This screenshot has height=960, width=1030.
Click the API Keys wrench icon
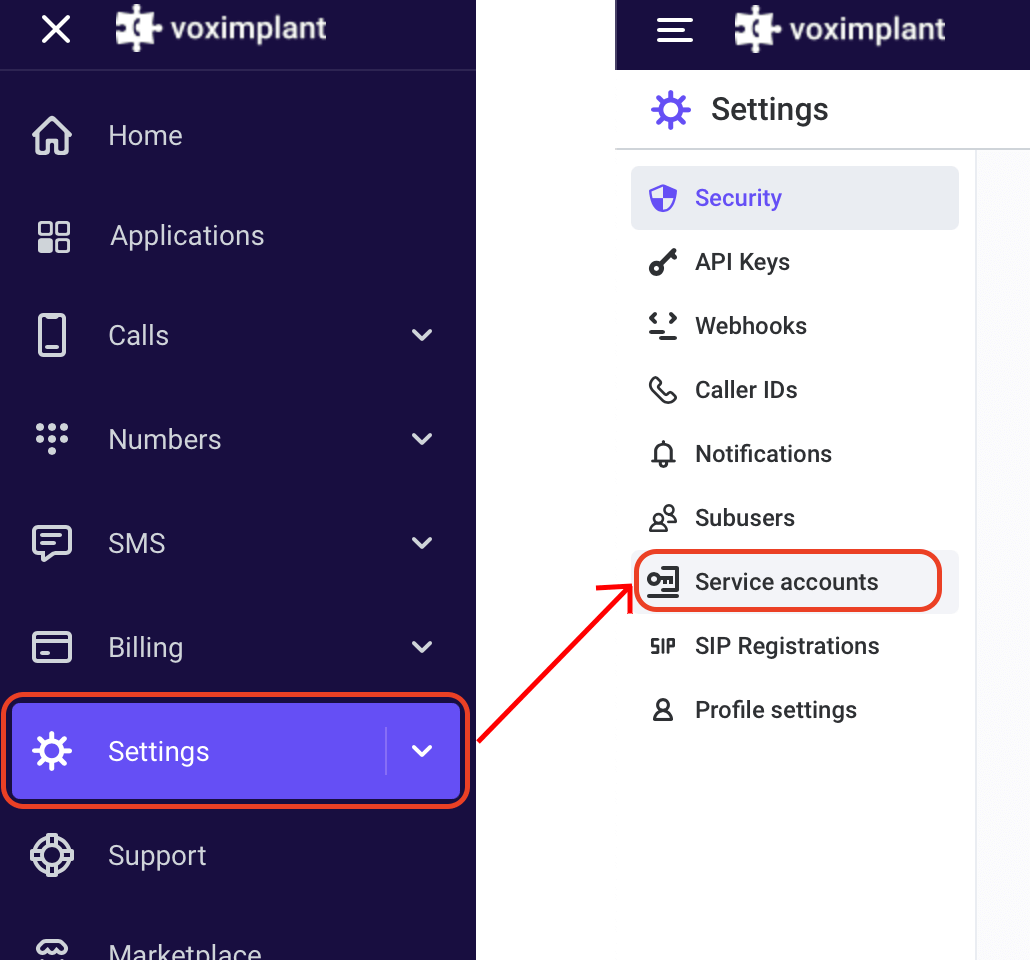[662, 261]
